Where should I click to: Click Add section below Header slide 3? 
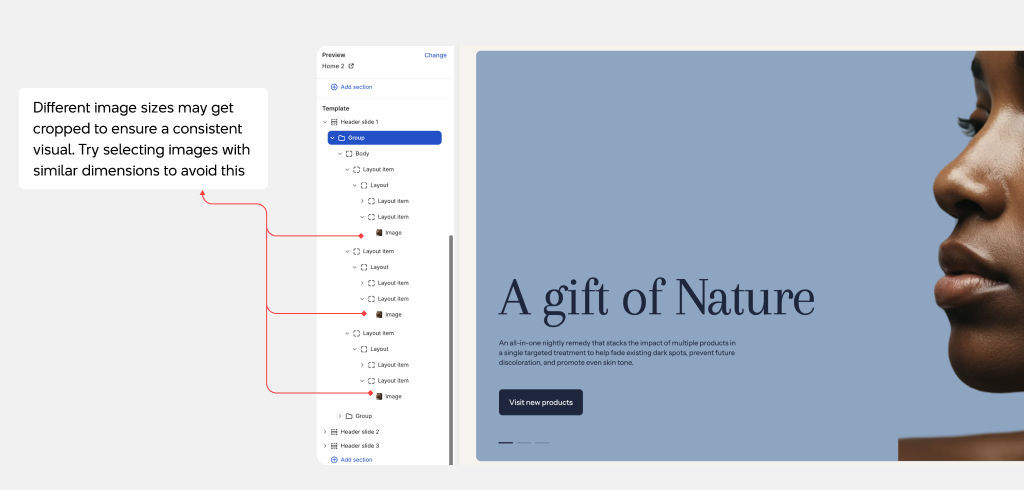351,460
